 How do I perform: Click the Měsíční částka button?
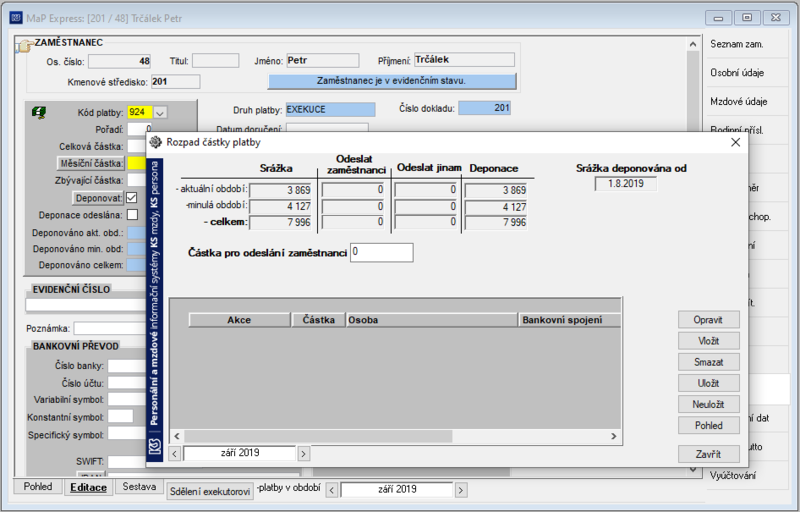point(91,163)
